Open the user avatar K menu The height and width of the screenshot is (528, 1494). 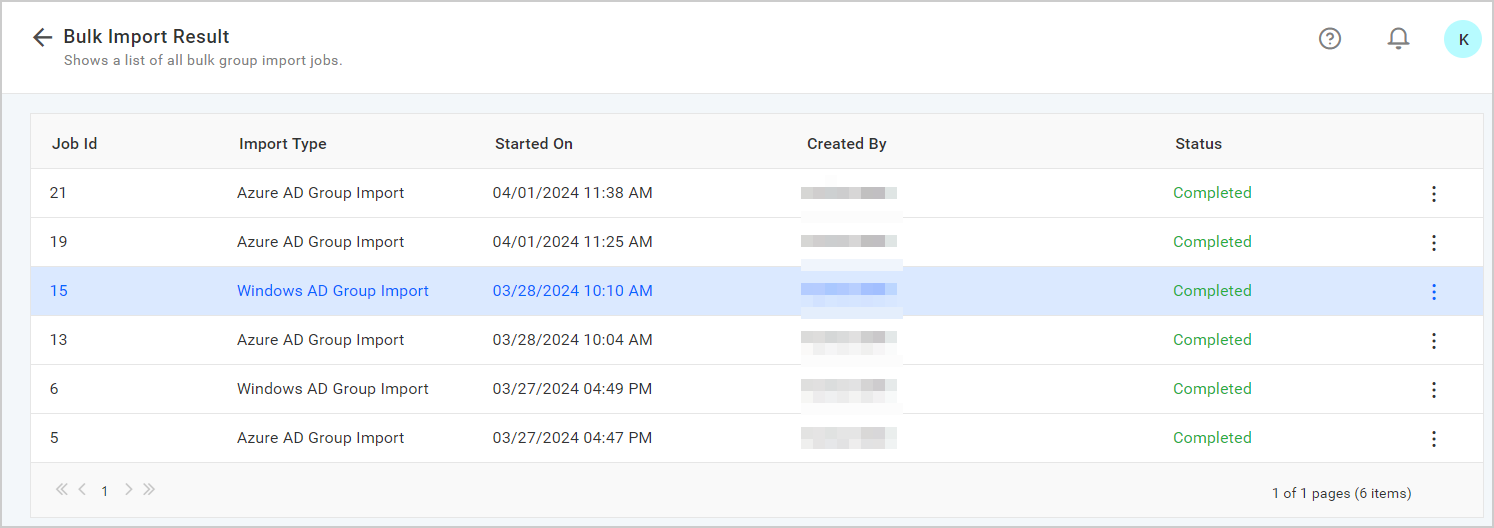point(1462,40)
